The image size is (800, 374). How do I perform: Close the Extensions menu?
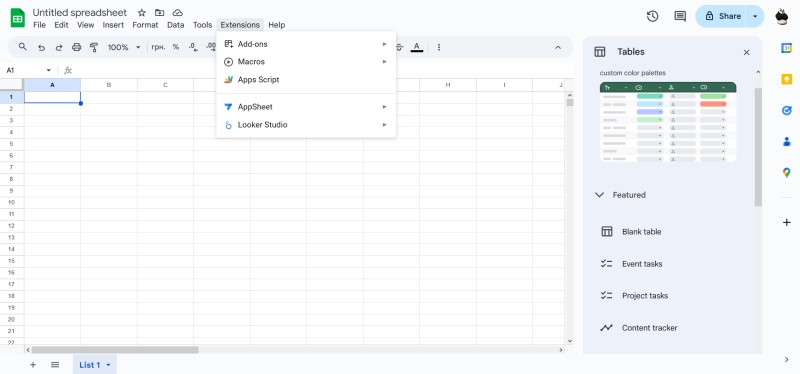coord(240,25)
